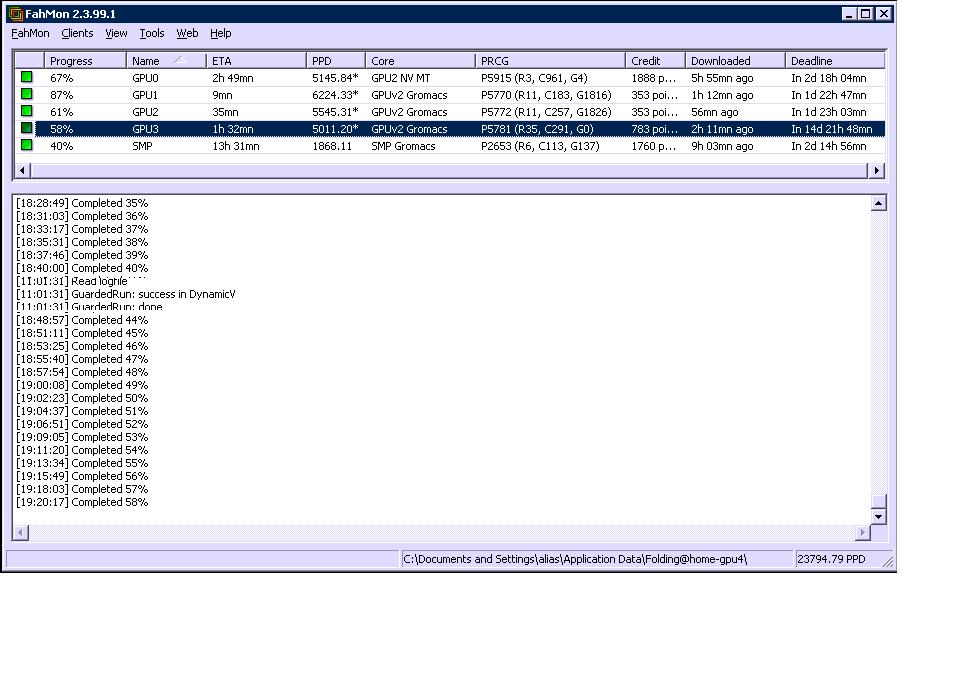Sort by the PRCG column header

[x=551, y=61]
